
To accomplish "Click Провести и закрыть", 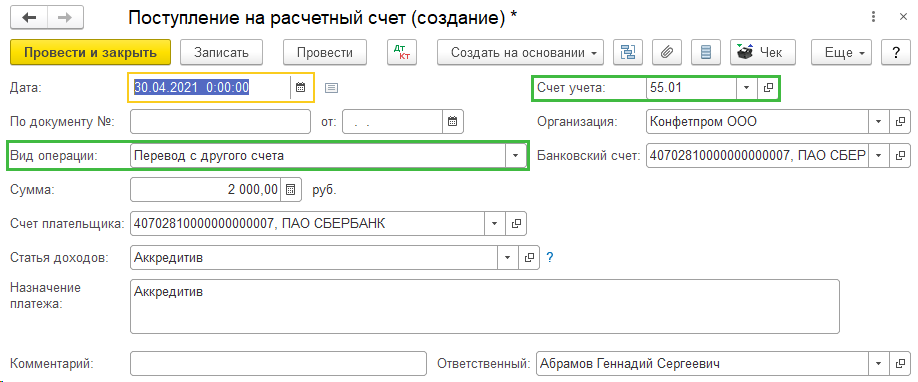I will point(90,52).
